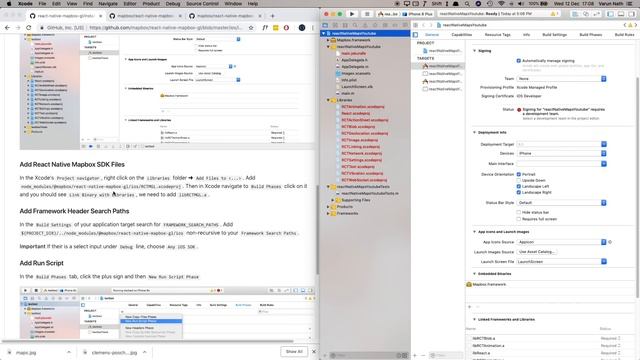Show the inspectors panel toggle icon
This screenshot has height=360, width=640.
[631, 14]
